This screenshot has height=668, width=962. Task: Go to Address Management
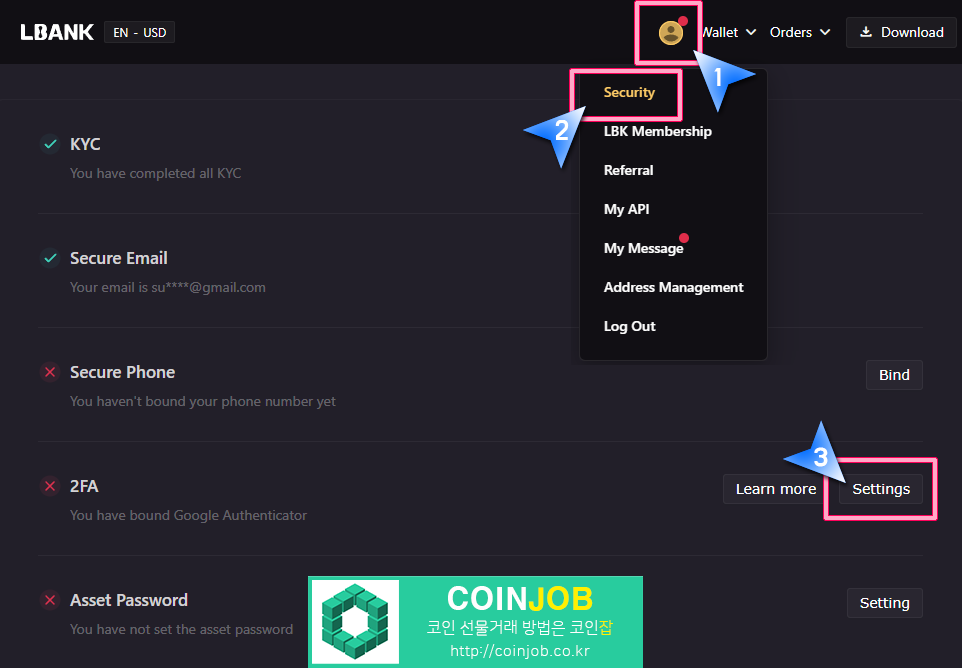[x=674, y=287]
